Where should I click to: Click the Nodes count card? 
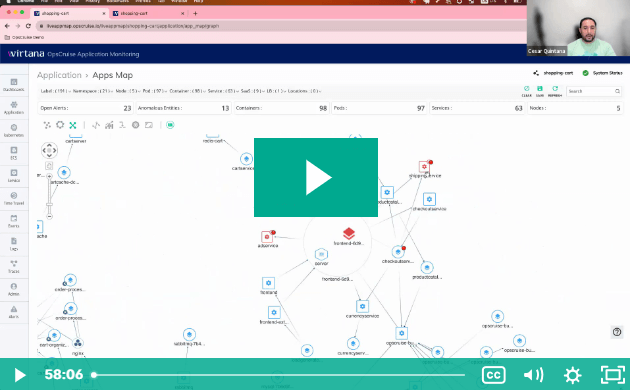point(575,108)
